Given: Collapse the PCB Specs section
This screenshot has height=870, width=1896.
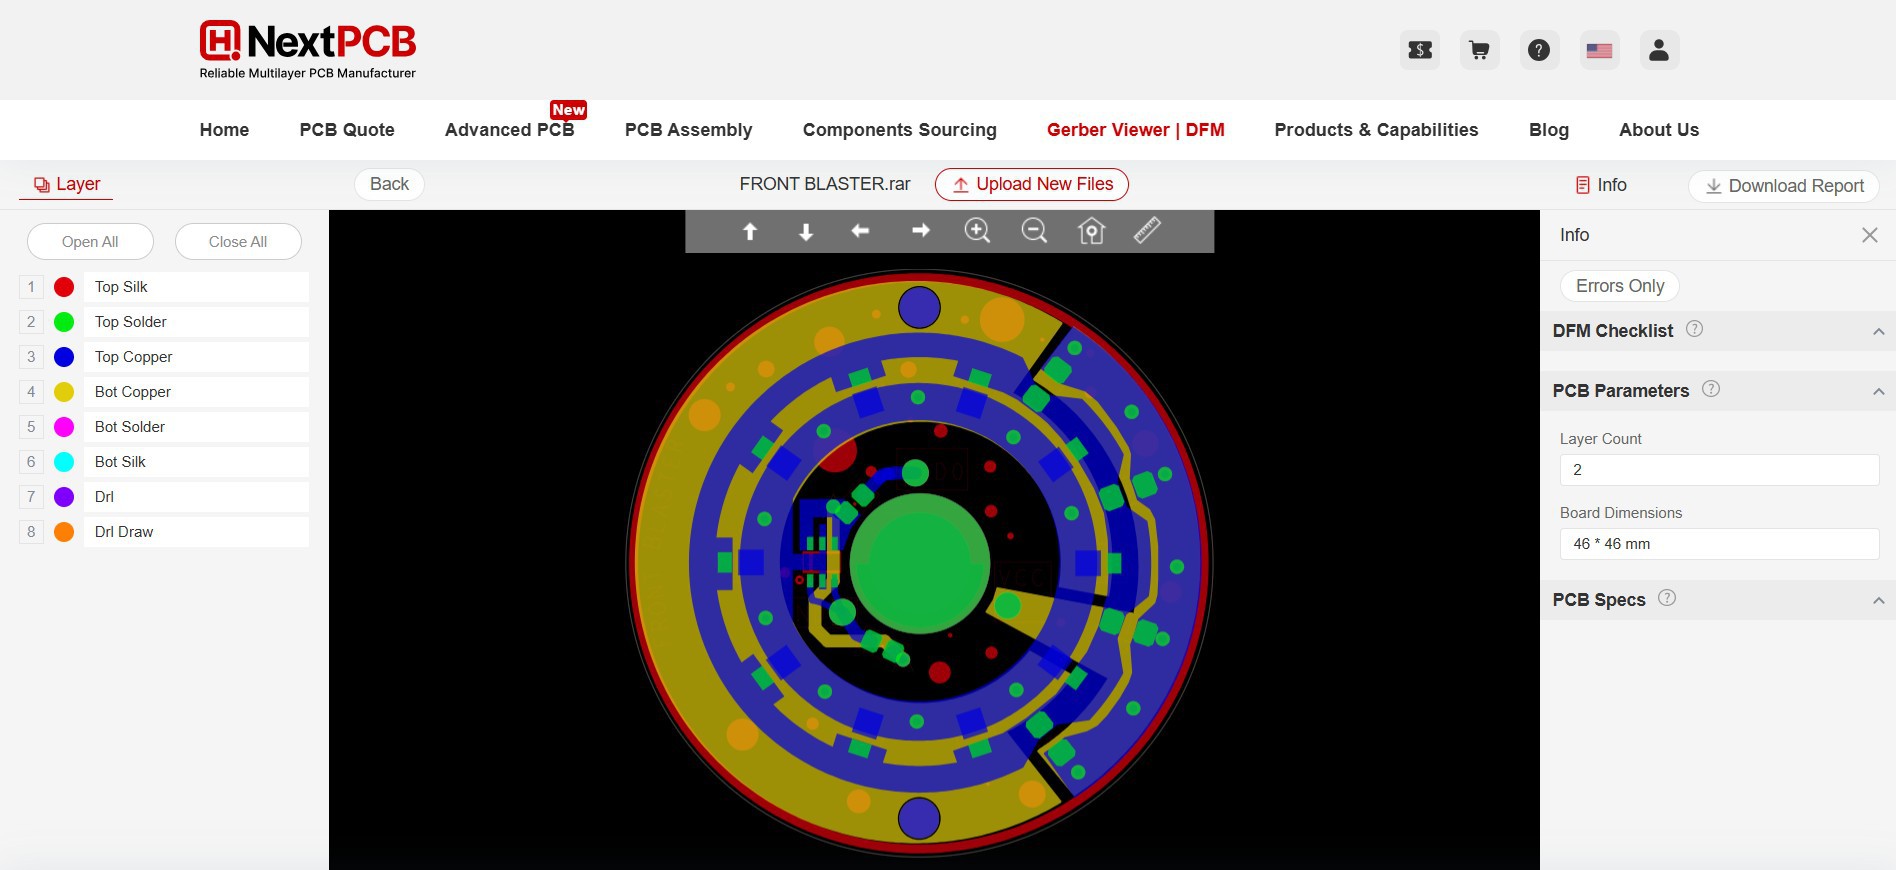Looking at the screenshot, I should click(1878, 600).
